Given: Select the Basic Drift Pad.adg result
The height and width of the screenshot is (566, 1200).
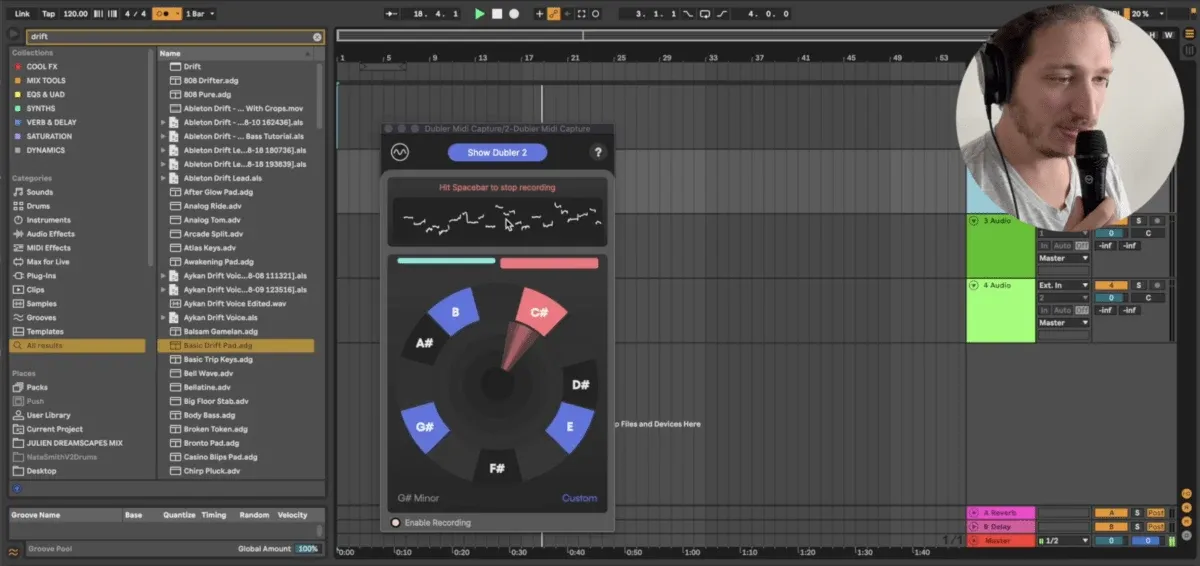Looking at the screenshot, I should click(x=236, y=345).
